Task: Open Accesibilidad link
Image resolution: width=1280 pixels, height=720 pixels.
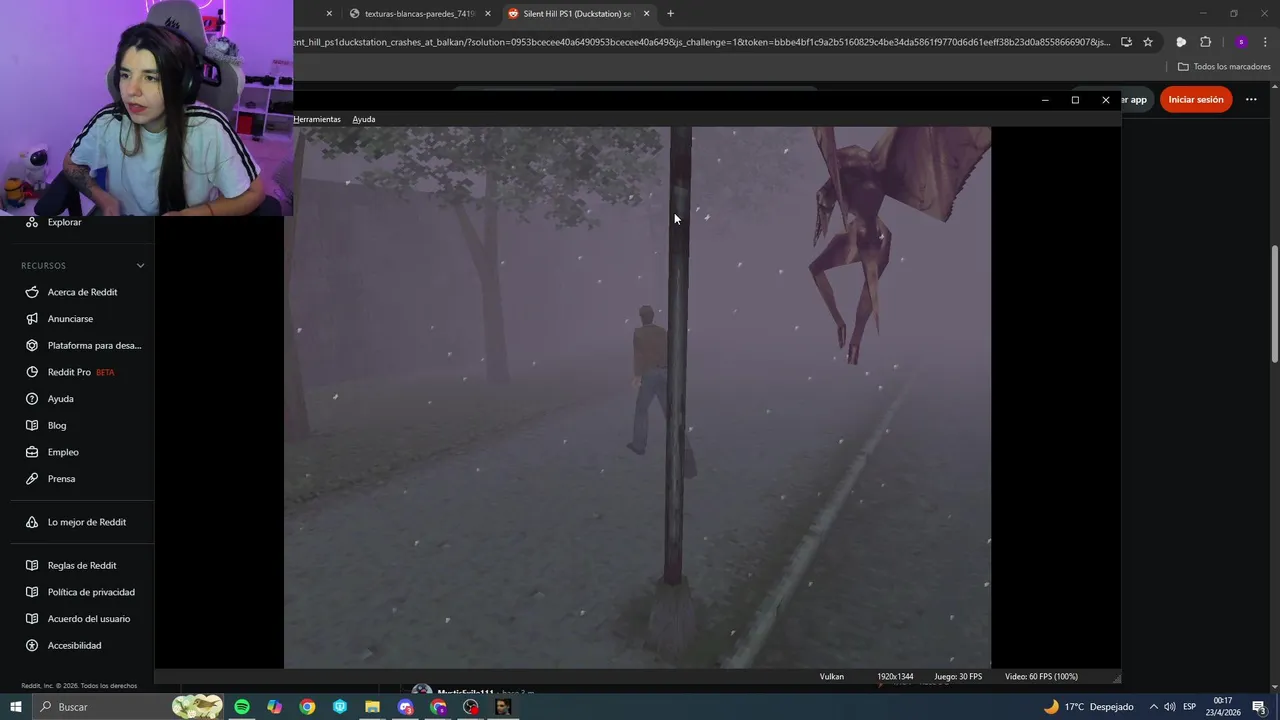Action: click(74, 645)
